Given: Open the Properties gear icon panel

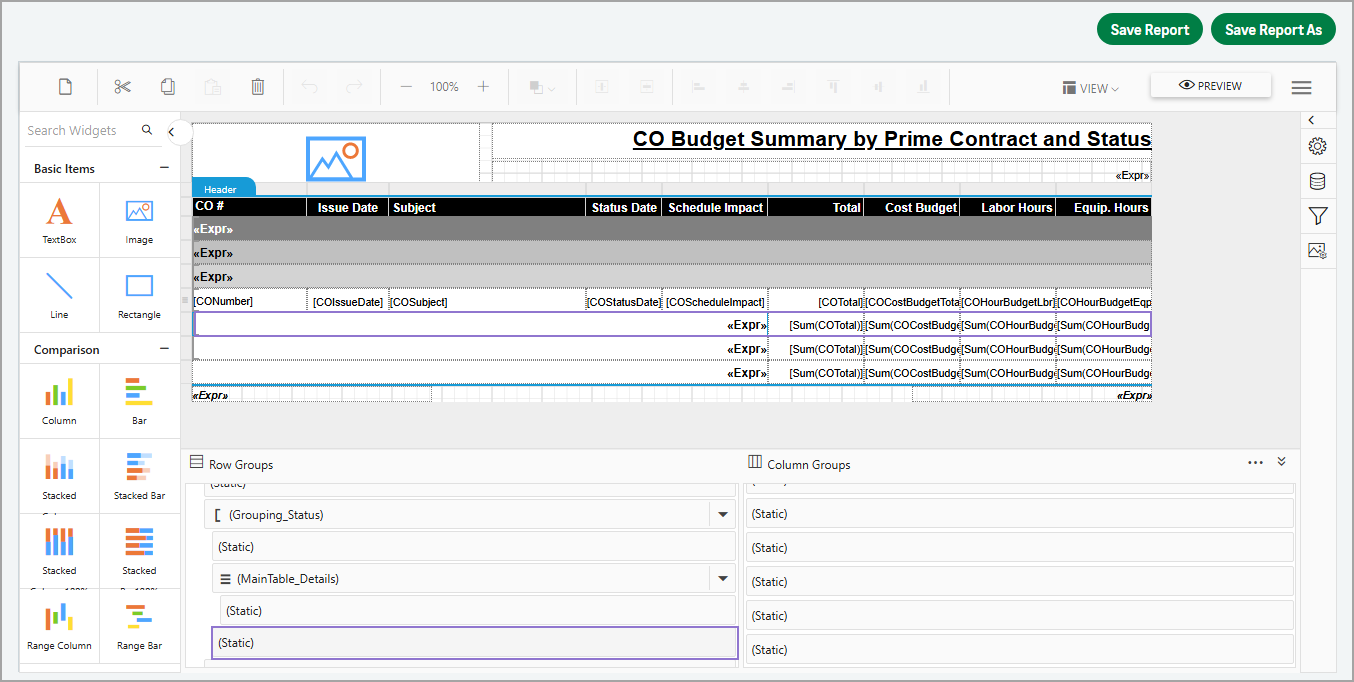Looking at the screenshot, I should 1317,147.
